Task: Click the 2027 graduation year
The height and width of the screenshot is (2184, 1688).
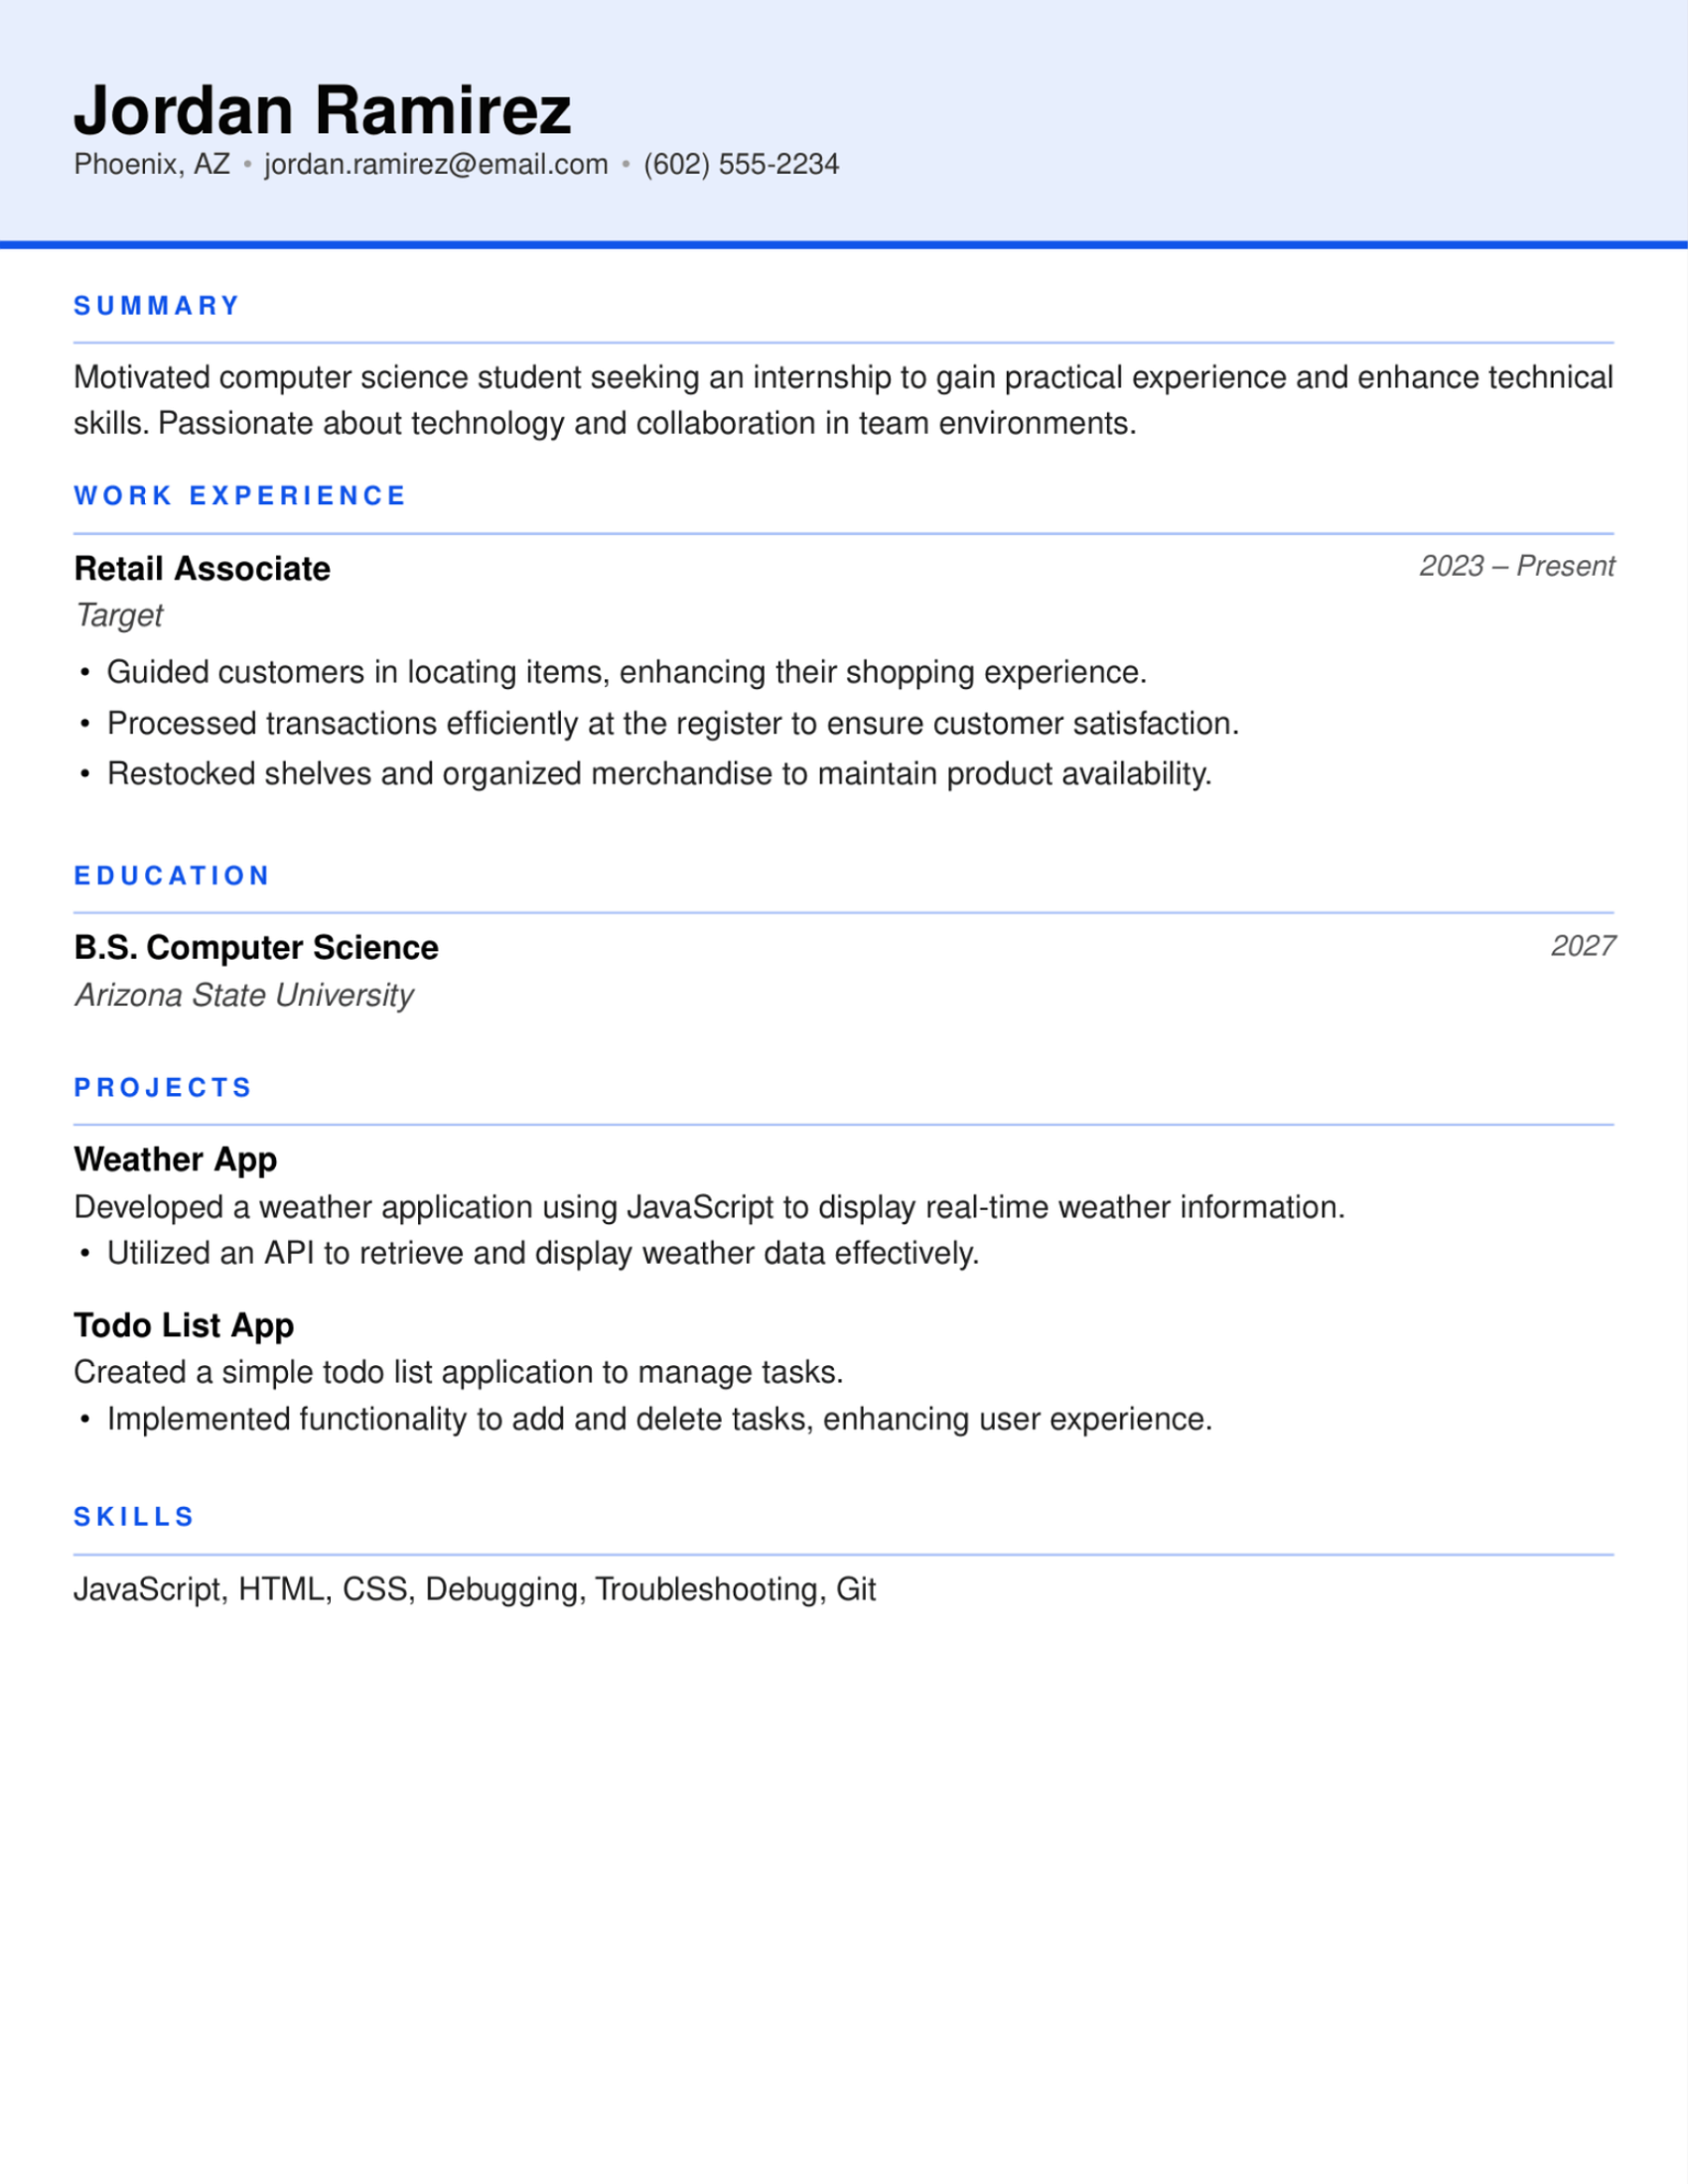Action: coord(1582,946)
